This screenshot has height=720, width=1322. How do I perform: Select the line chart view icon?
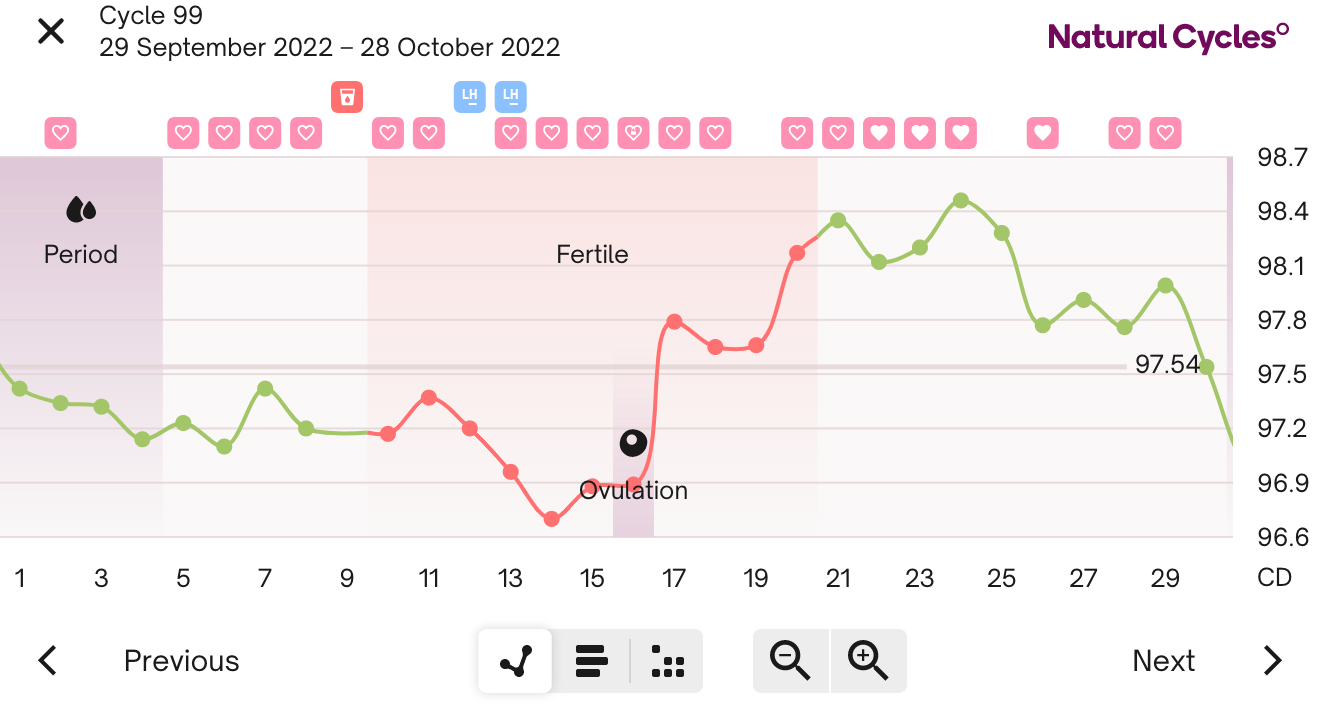click(x=514, y=660)
